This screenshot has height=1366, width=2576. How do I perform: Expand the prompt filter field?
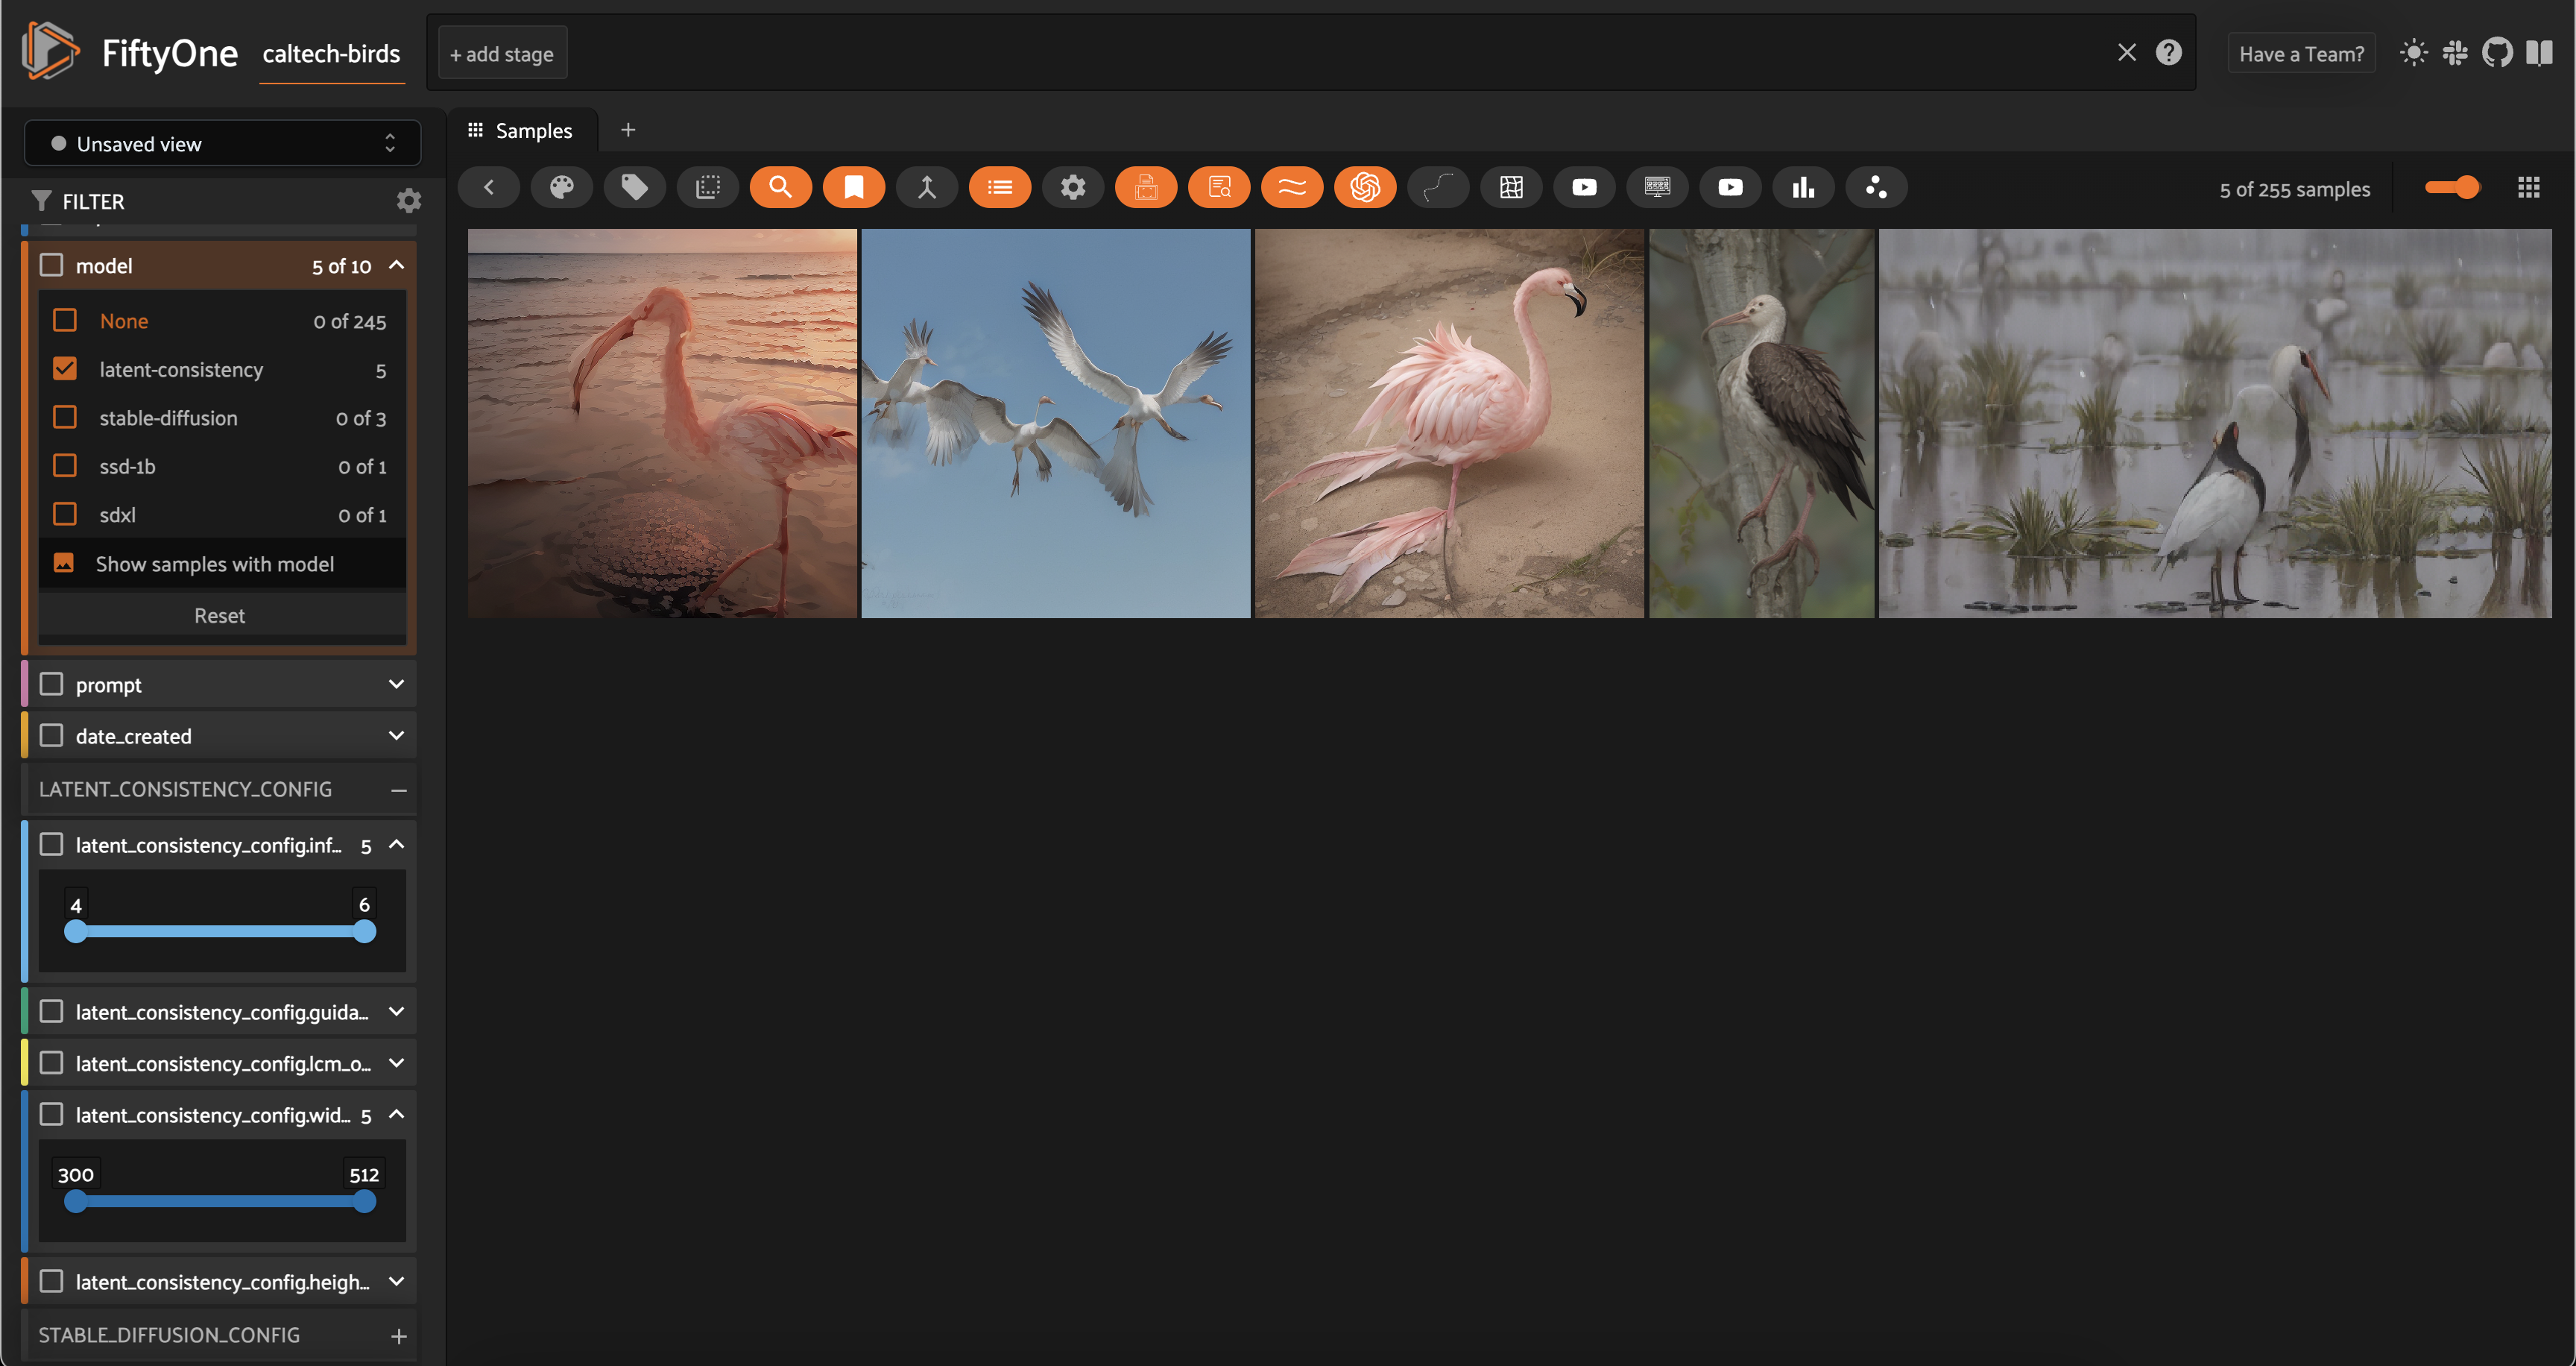(x=396, y=684)
